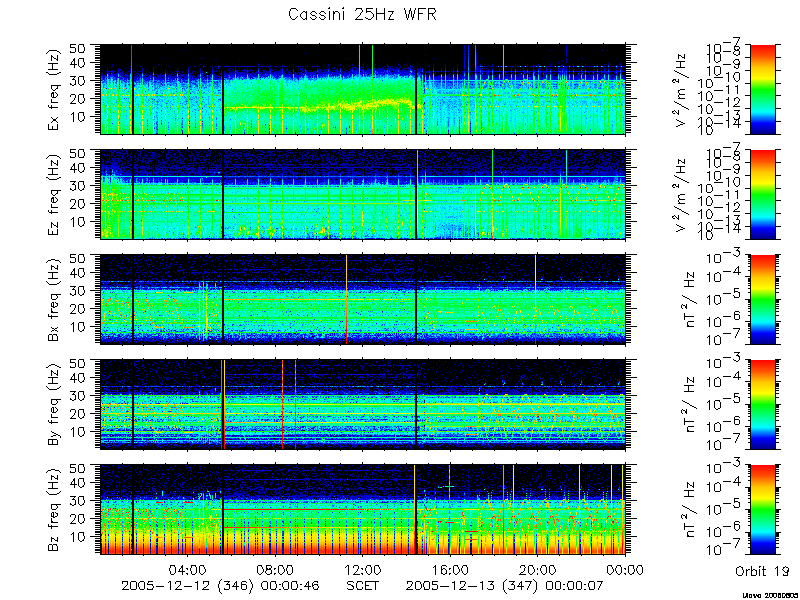Click the 20:00 time axis label

coord(538,570)
